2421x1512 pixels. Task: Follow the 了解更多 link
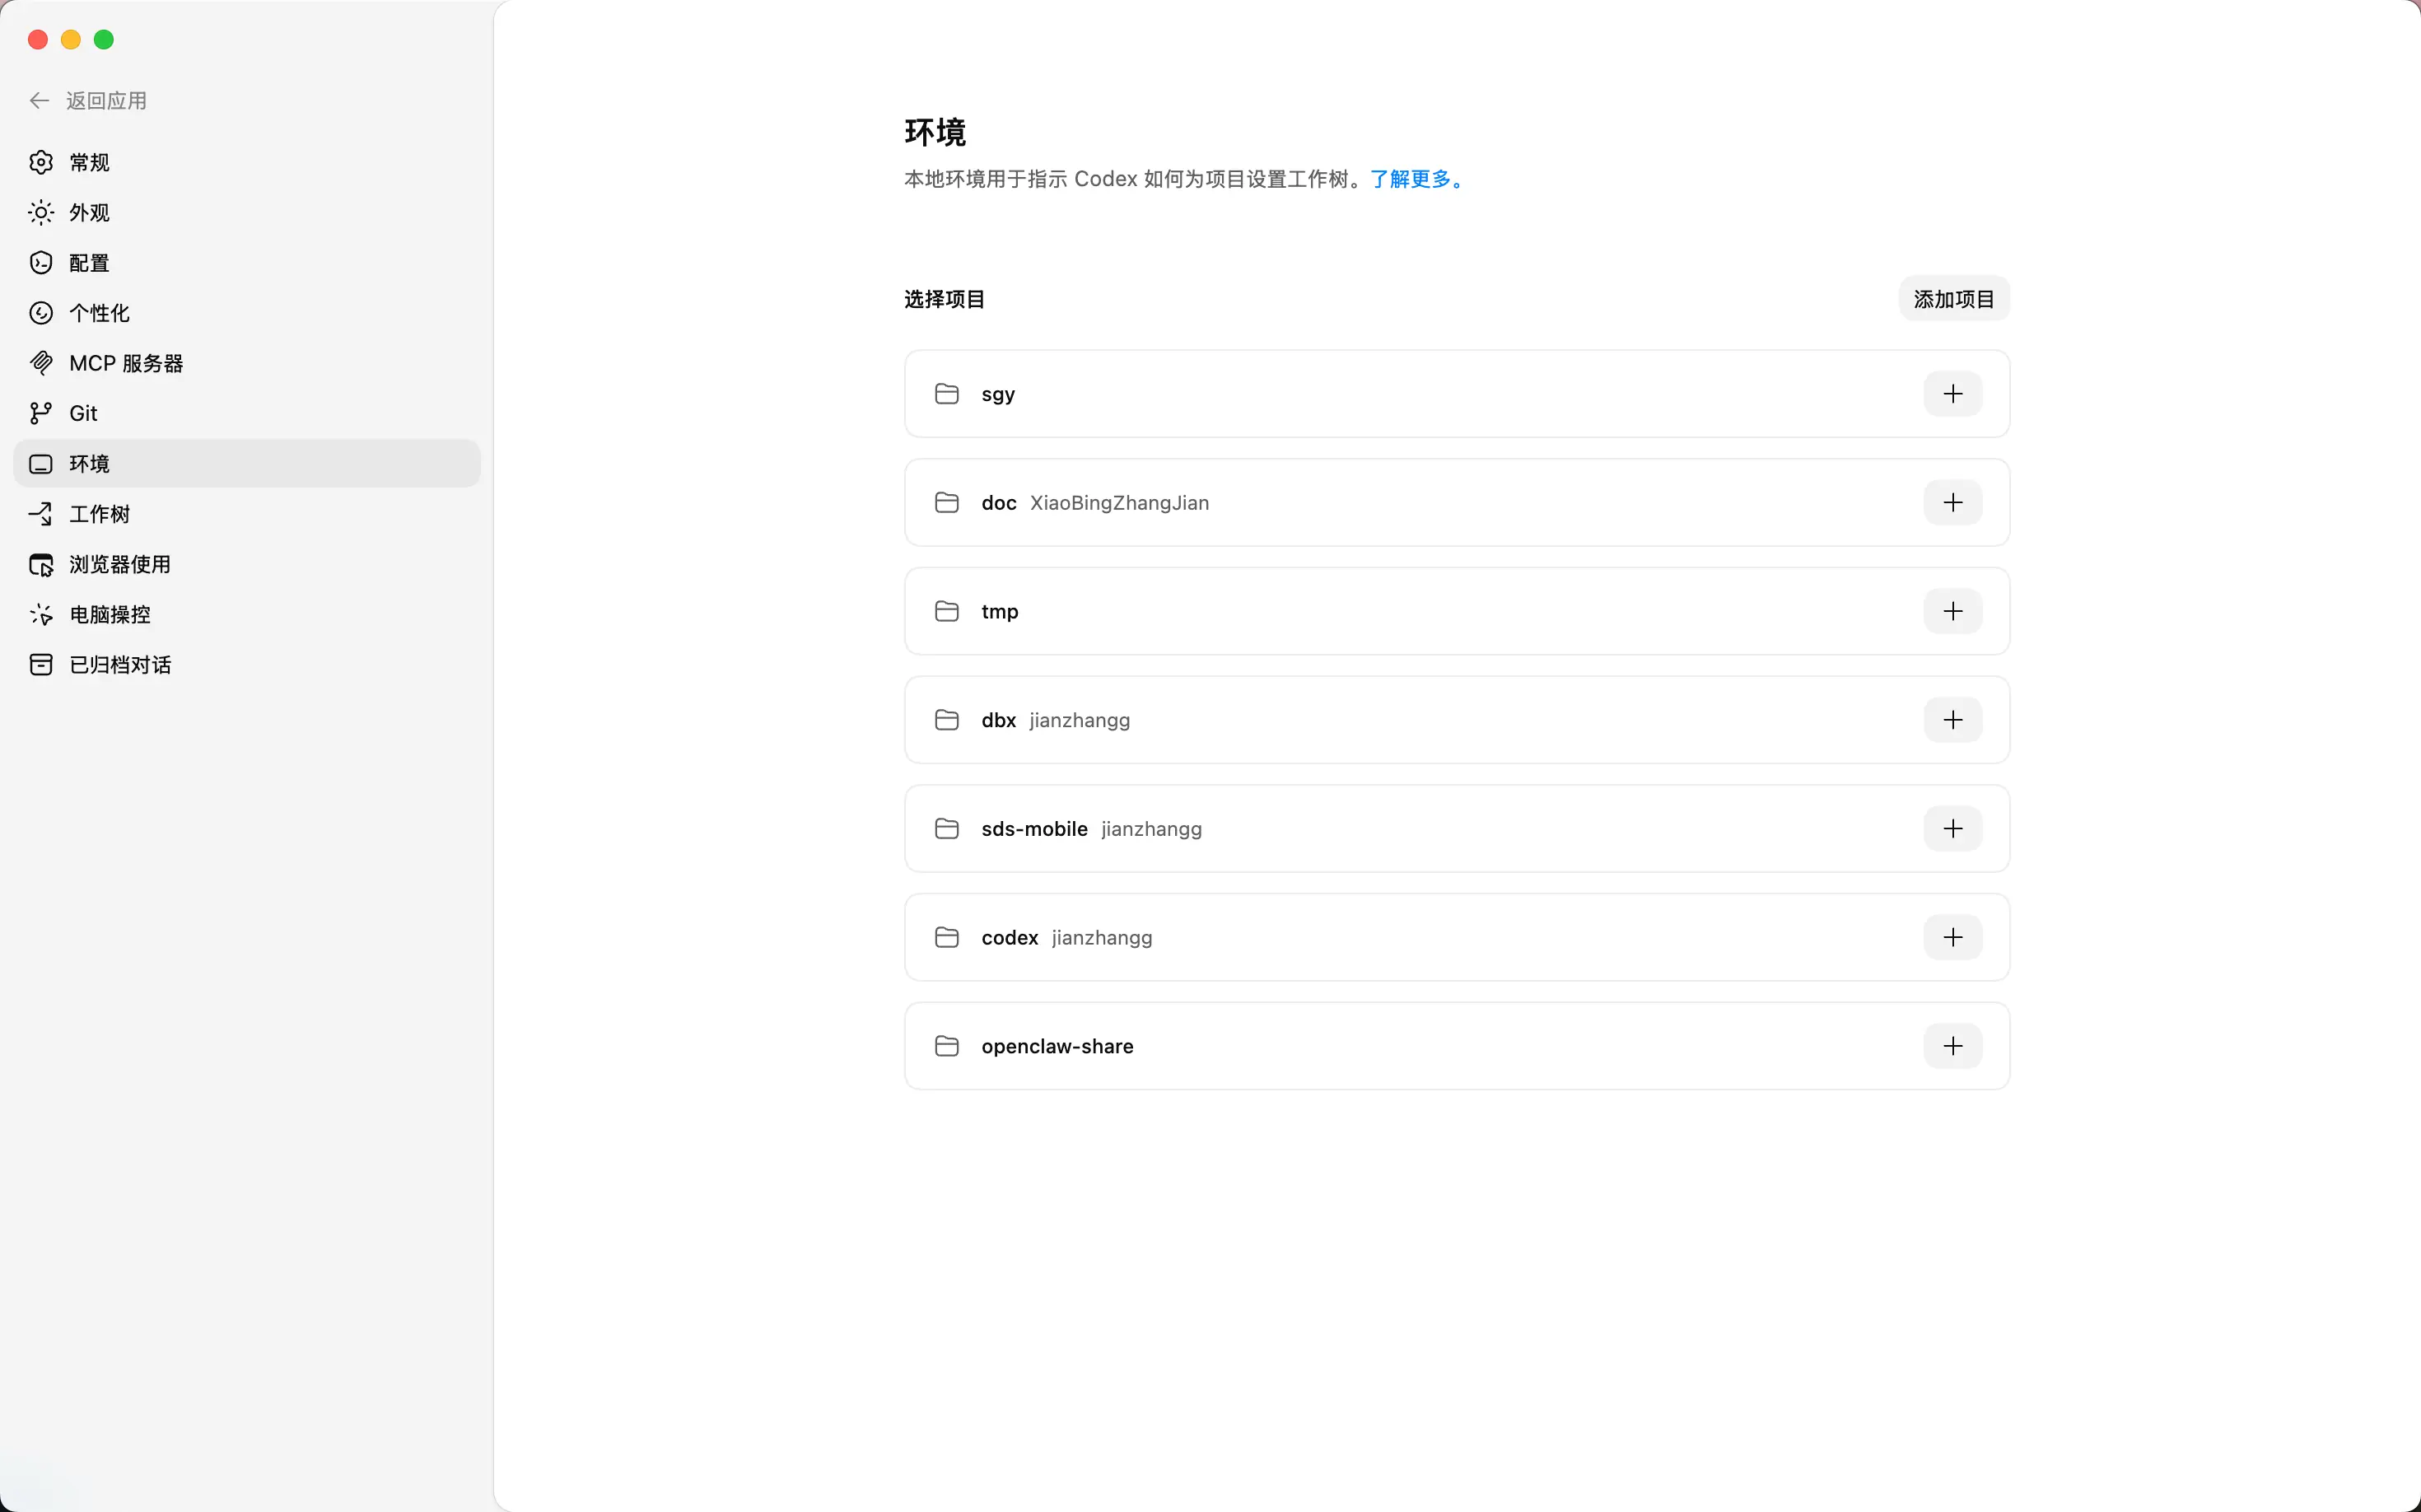1415,179
